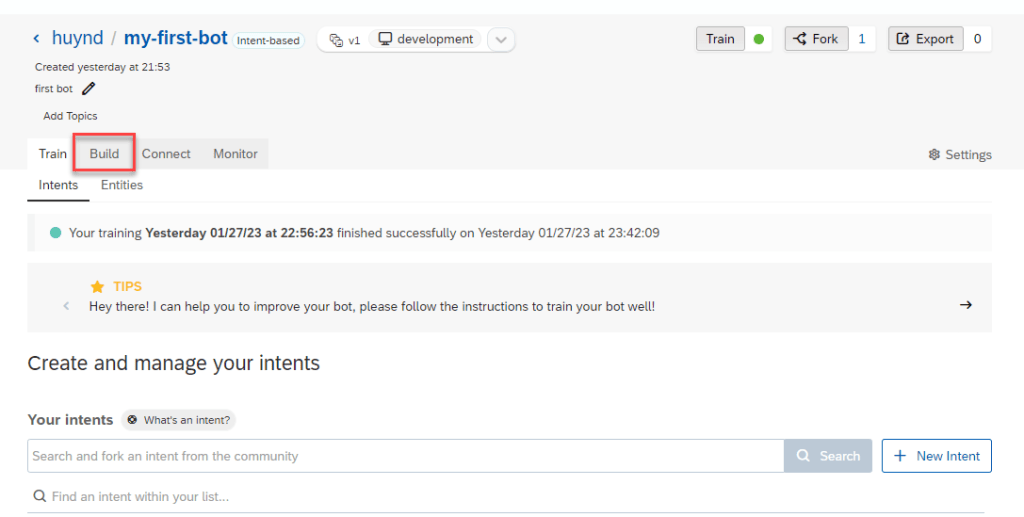Click the star icon next to TIPS
This screenshot has height=517, width=1024.
[97, 287]
